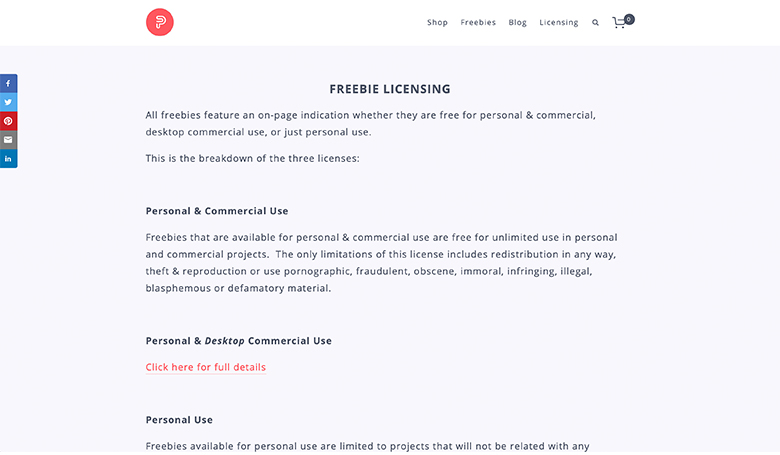Image resolution: width=780 pixels, height=455 pixels.
Task: Share page via Facebook sidebar icon
Action: 8,84
